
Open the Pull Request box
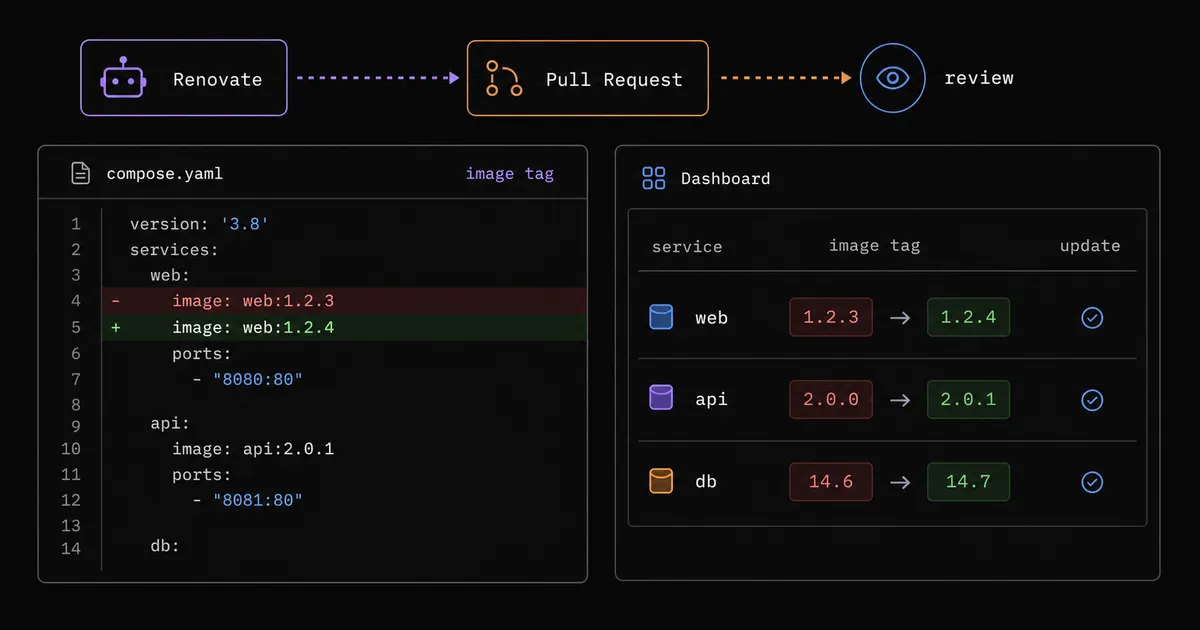tap(588, 78)
